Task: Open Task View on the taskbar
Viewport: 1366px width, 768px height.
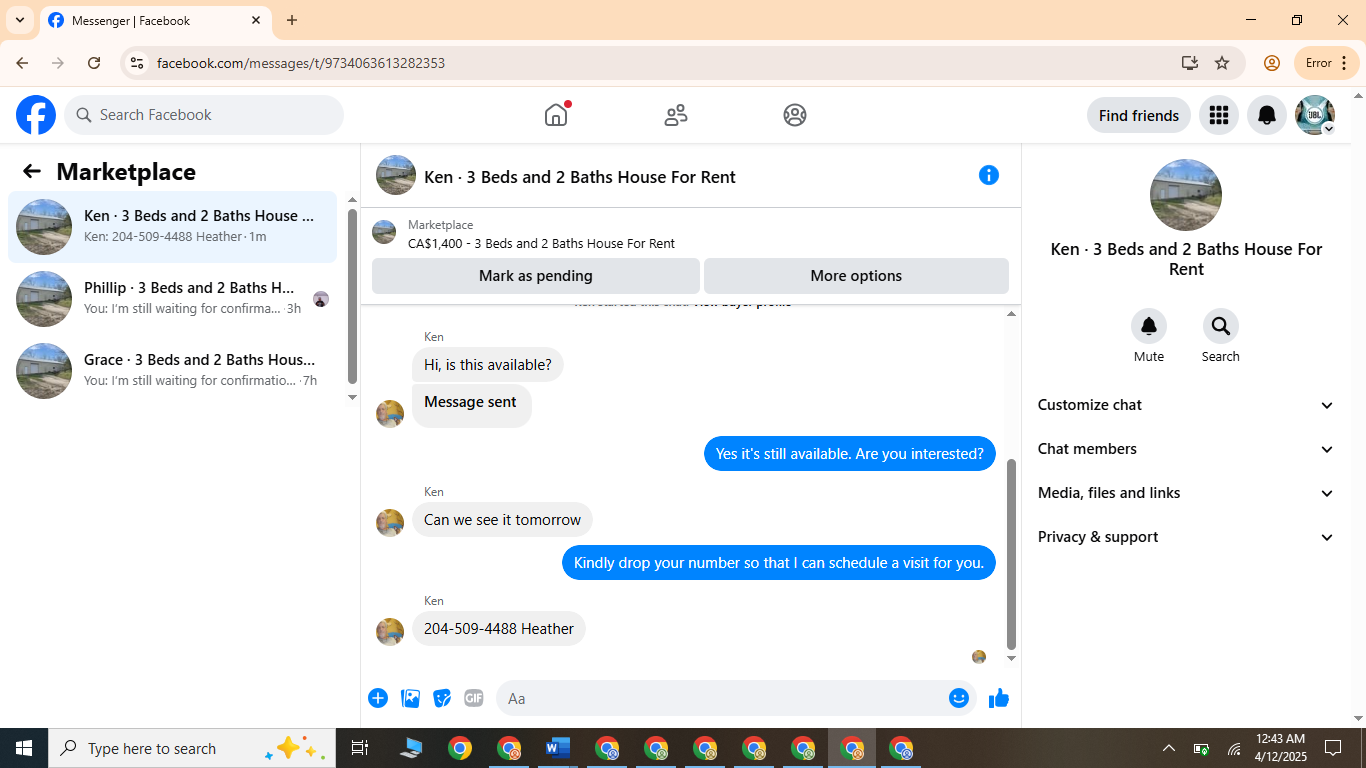Action: tap(360, 748)
